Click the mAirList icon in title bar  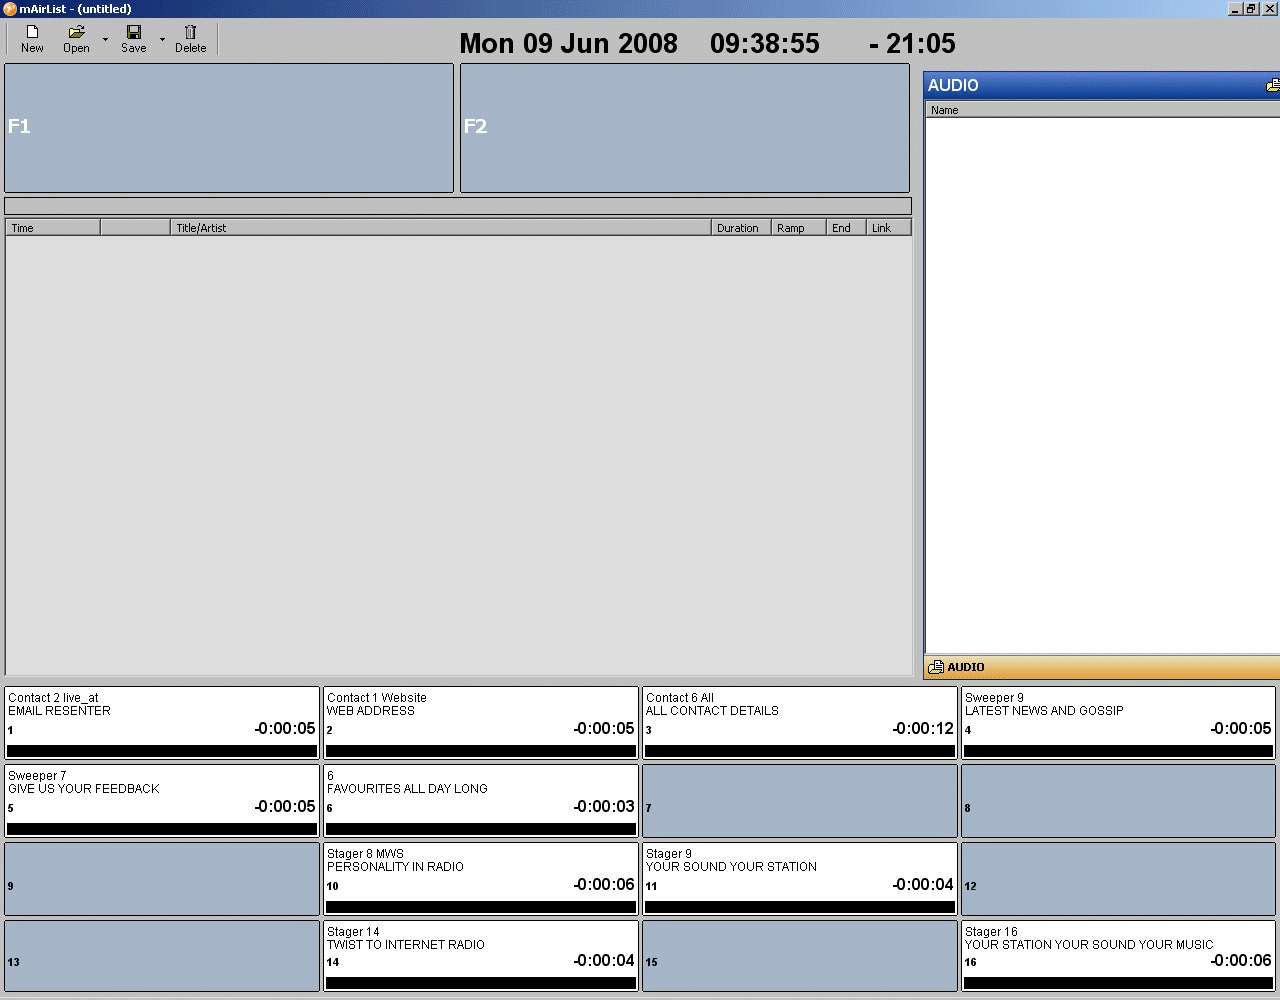[9, 9]
